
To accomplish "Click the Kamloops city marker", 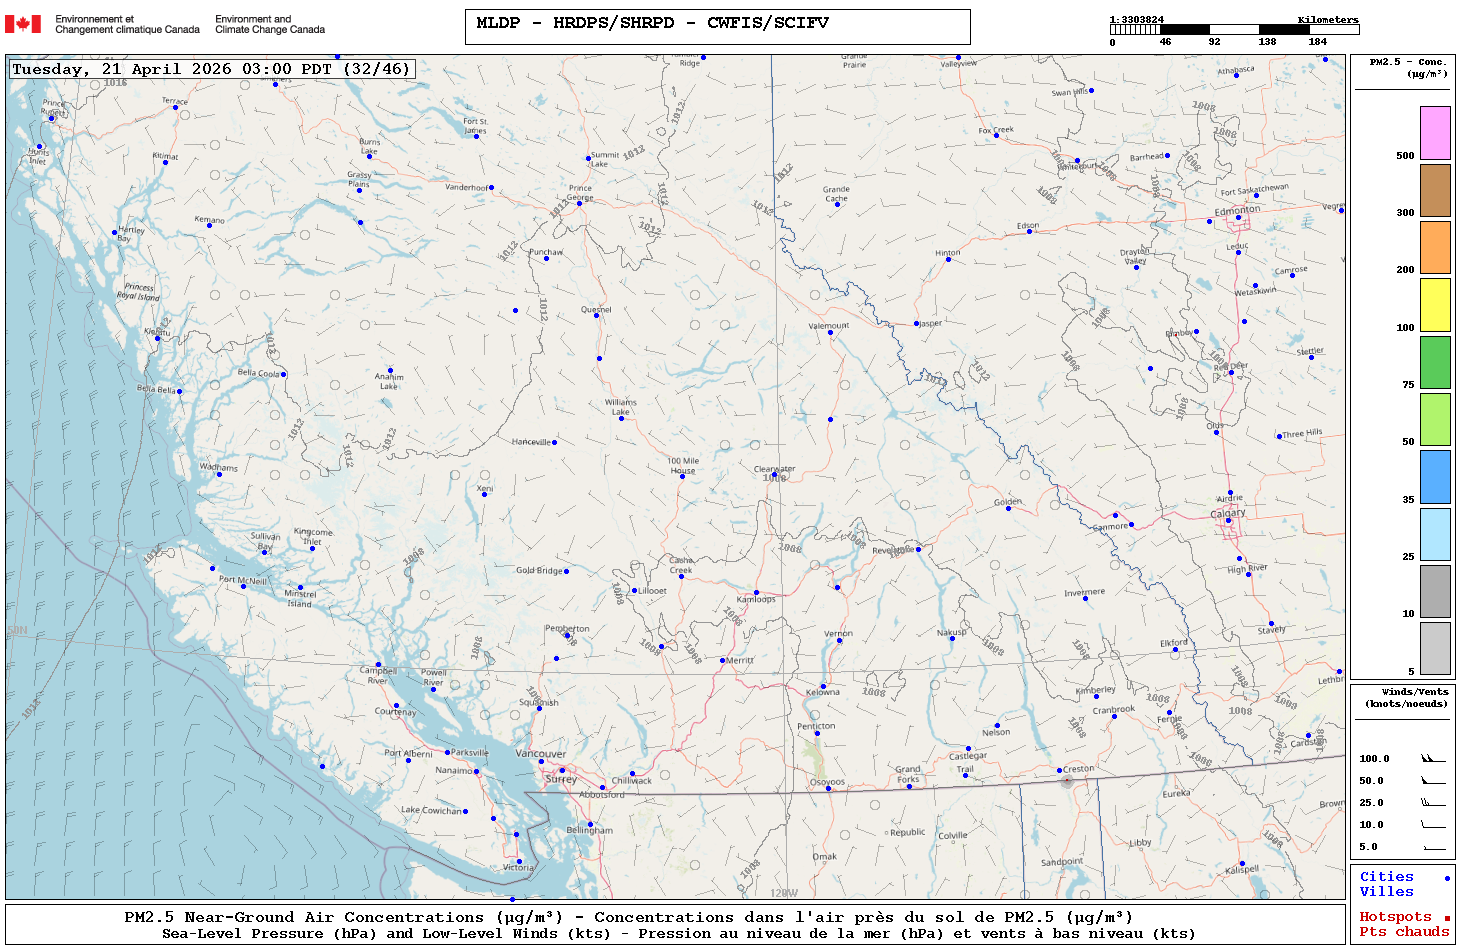I will pos(756,593).
